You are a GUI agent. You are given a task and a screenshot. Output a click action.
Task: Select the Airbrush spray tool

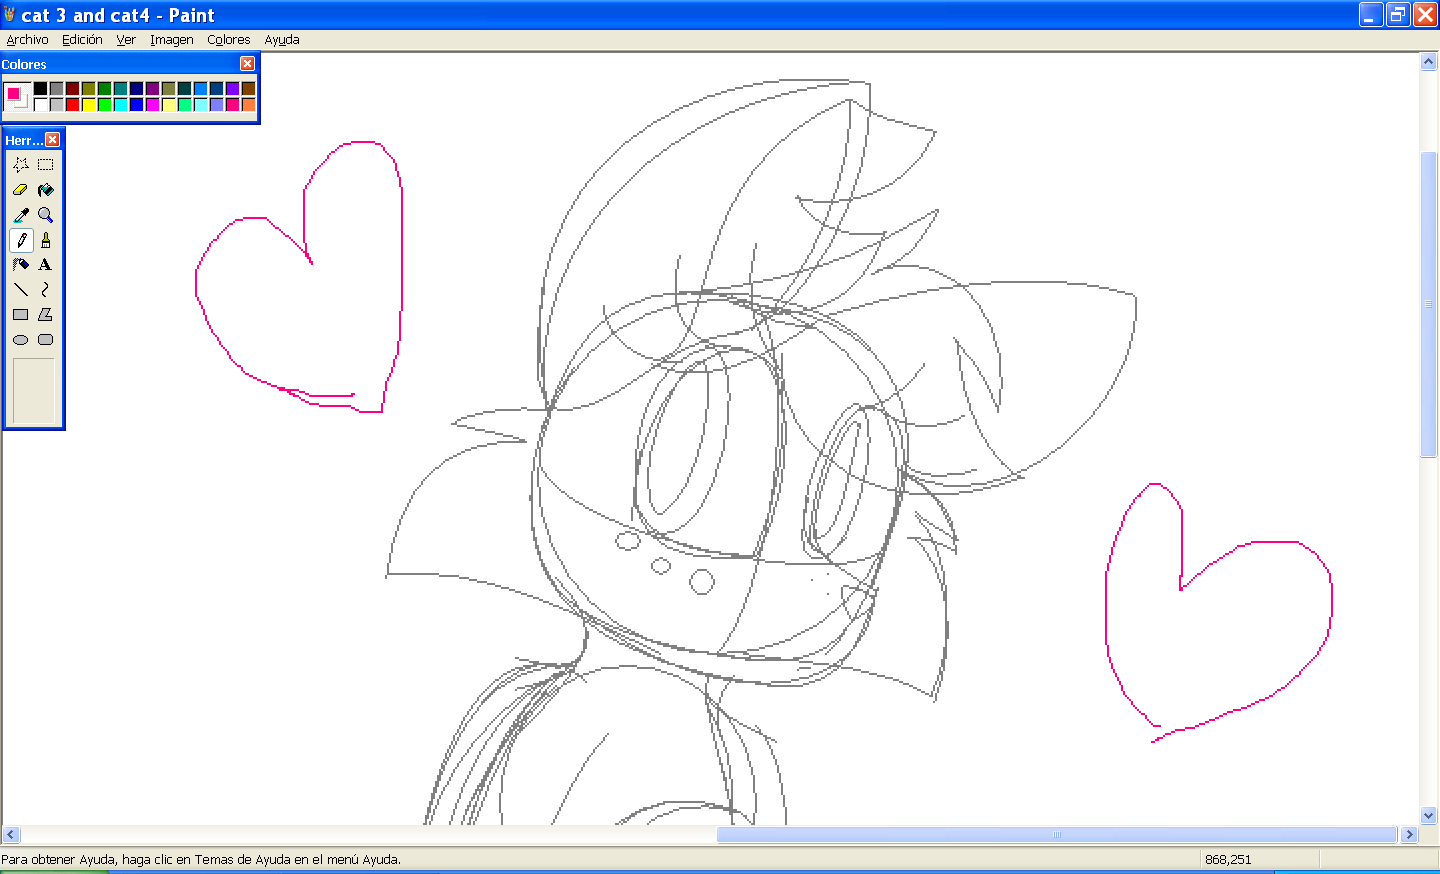click(x=21, y=265)
